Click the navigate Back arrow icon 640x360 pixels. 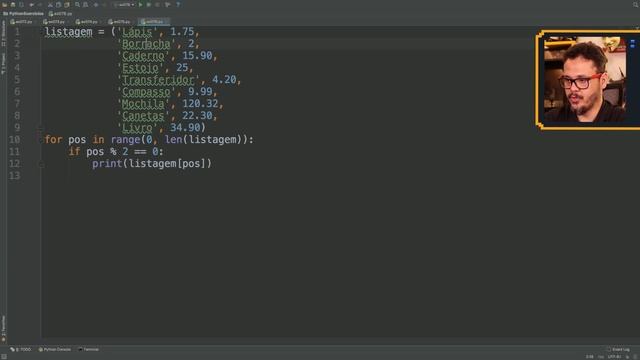[96, 5]
